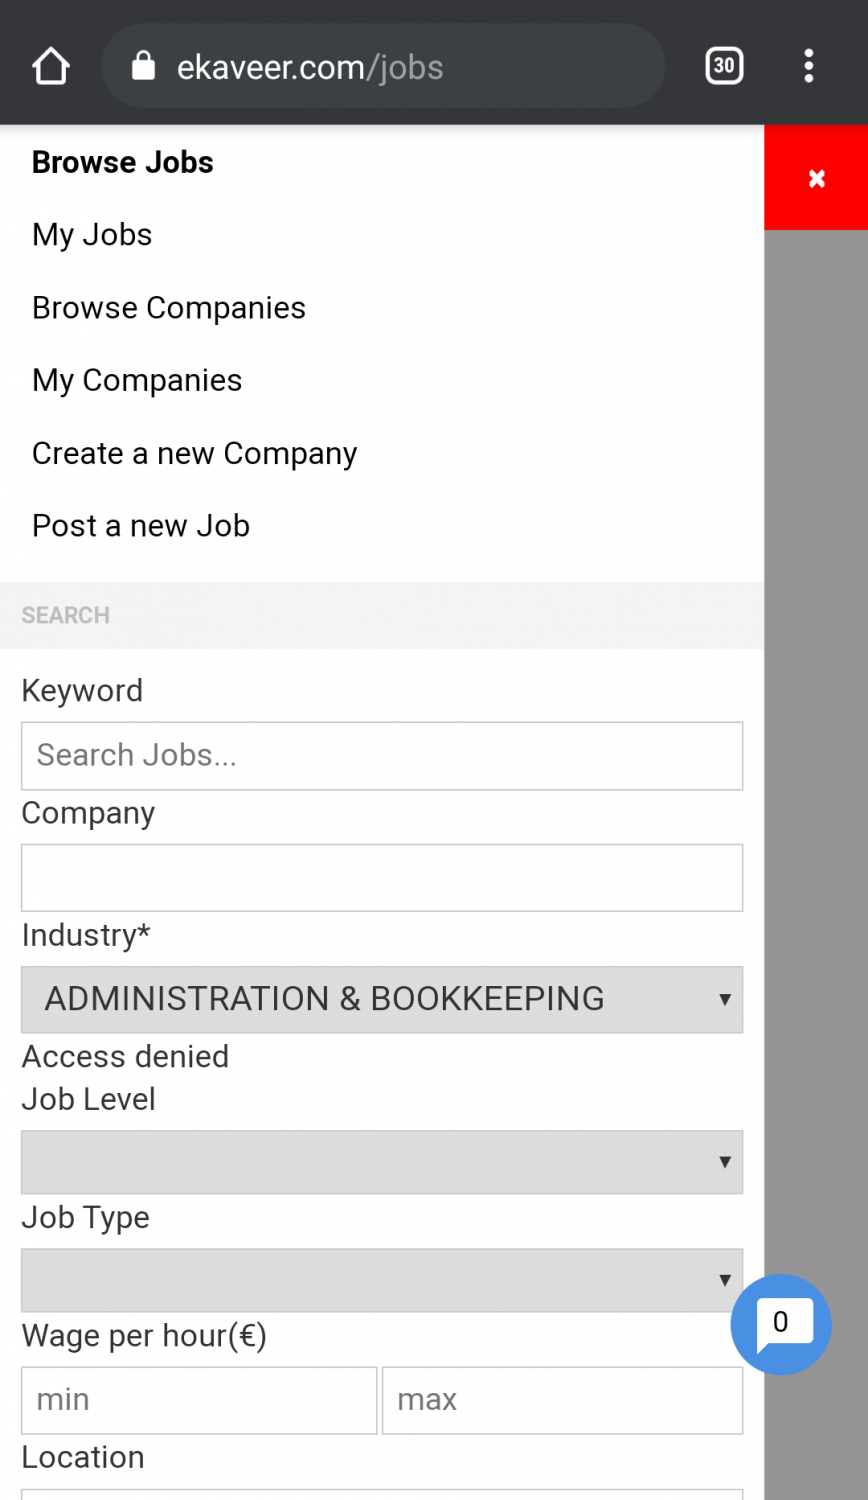This screenshot has height=1500, width=868.
Task: Open the blue chat bubble widget
Action: (780, 1323)
